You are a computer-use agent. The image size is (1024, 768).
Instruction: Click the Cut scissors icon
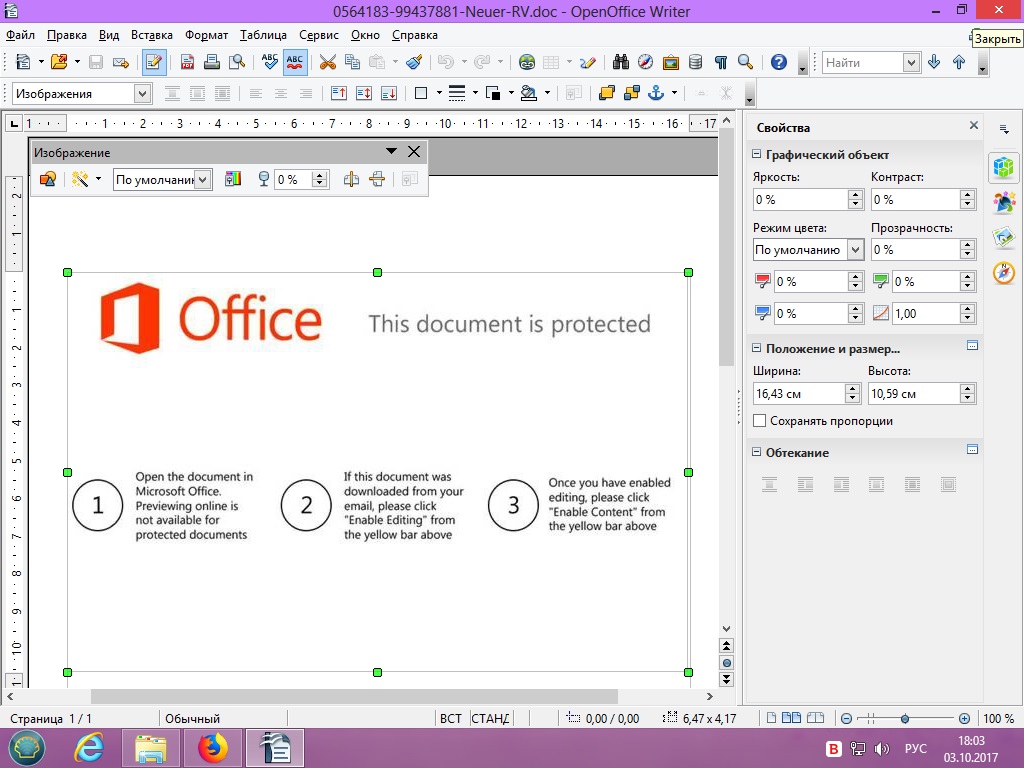coord(327,62)
